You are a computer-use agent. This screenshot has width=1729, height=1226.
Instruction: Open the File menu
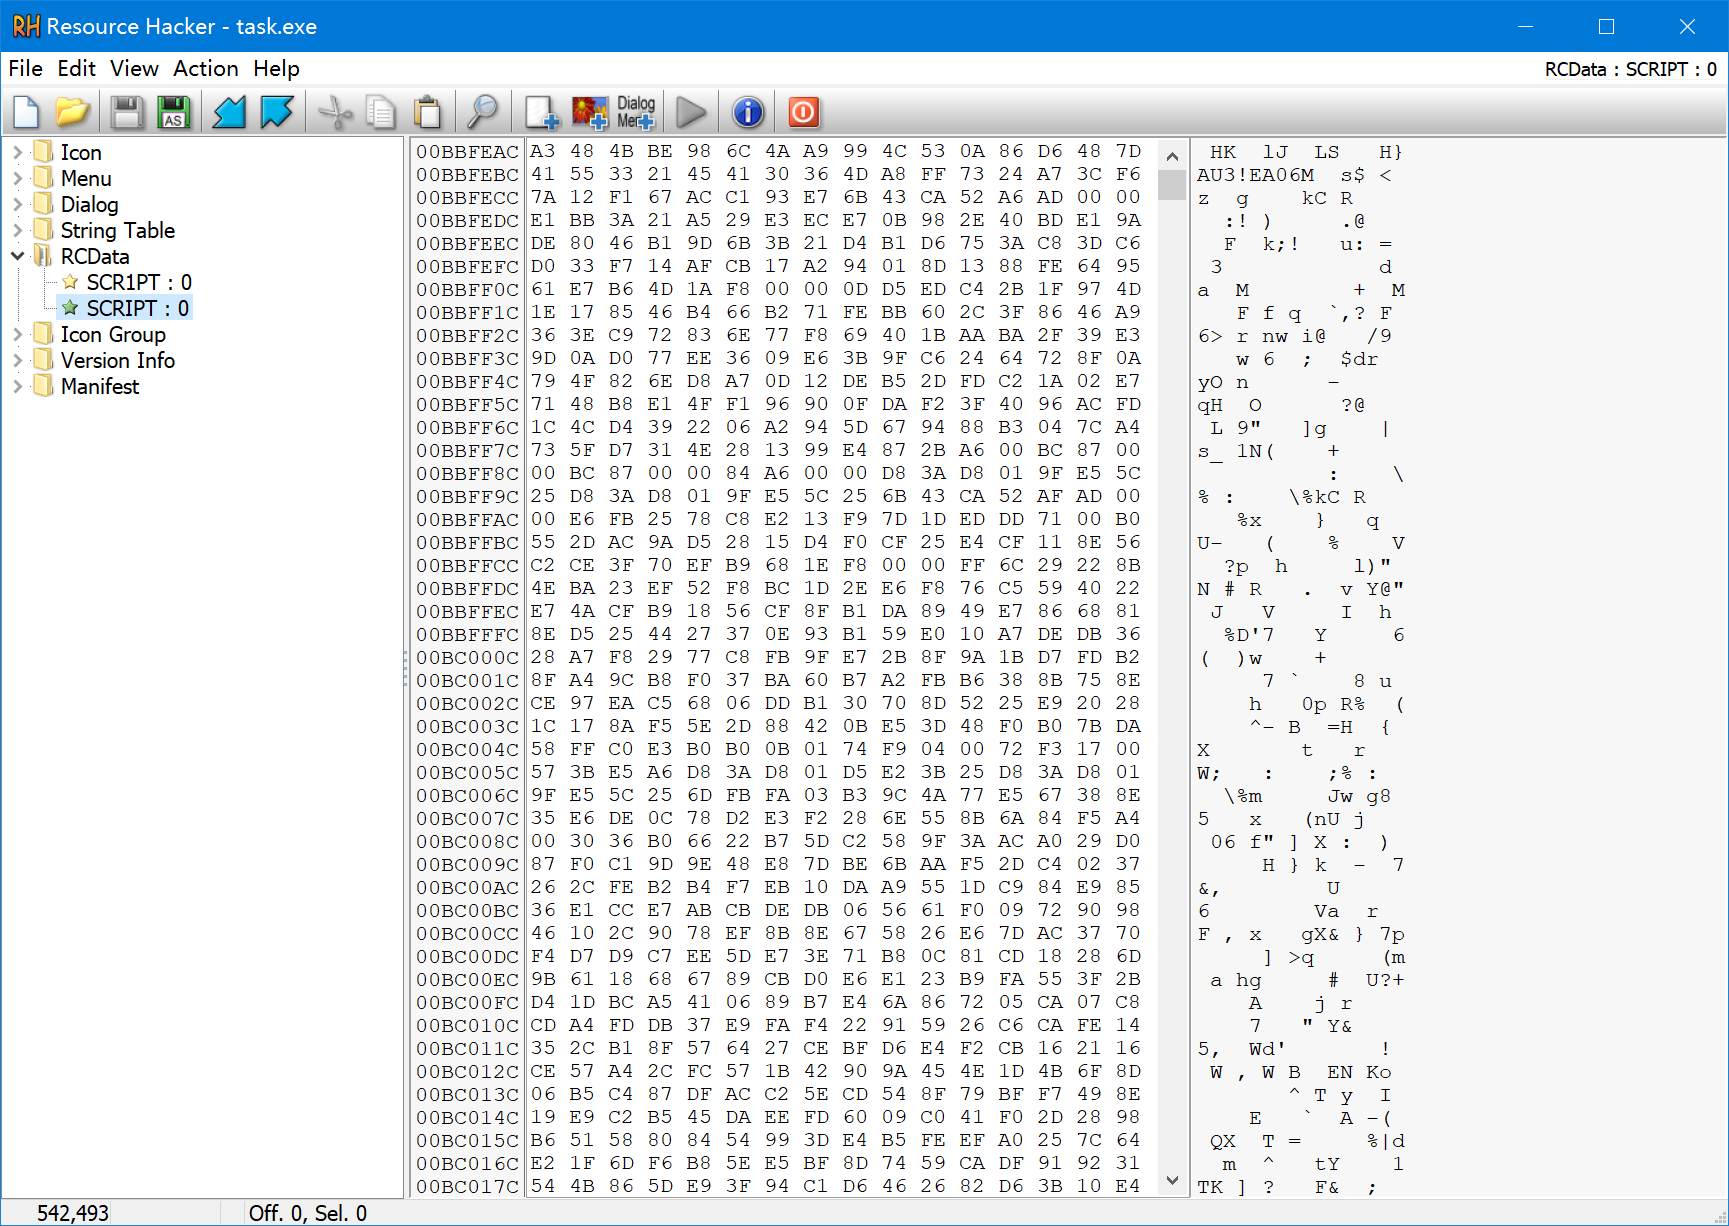point(25,68)
